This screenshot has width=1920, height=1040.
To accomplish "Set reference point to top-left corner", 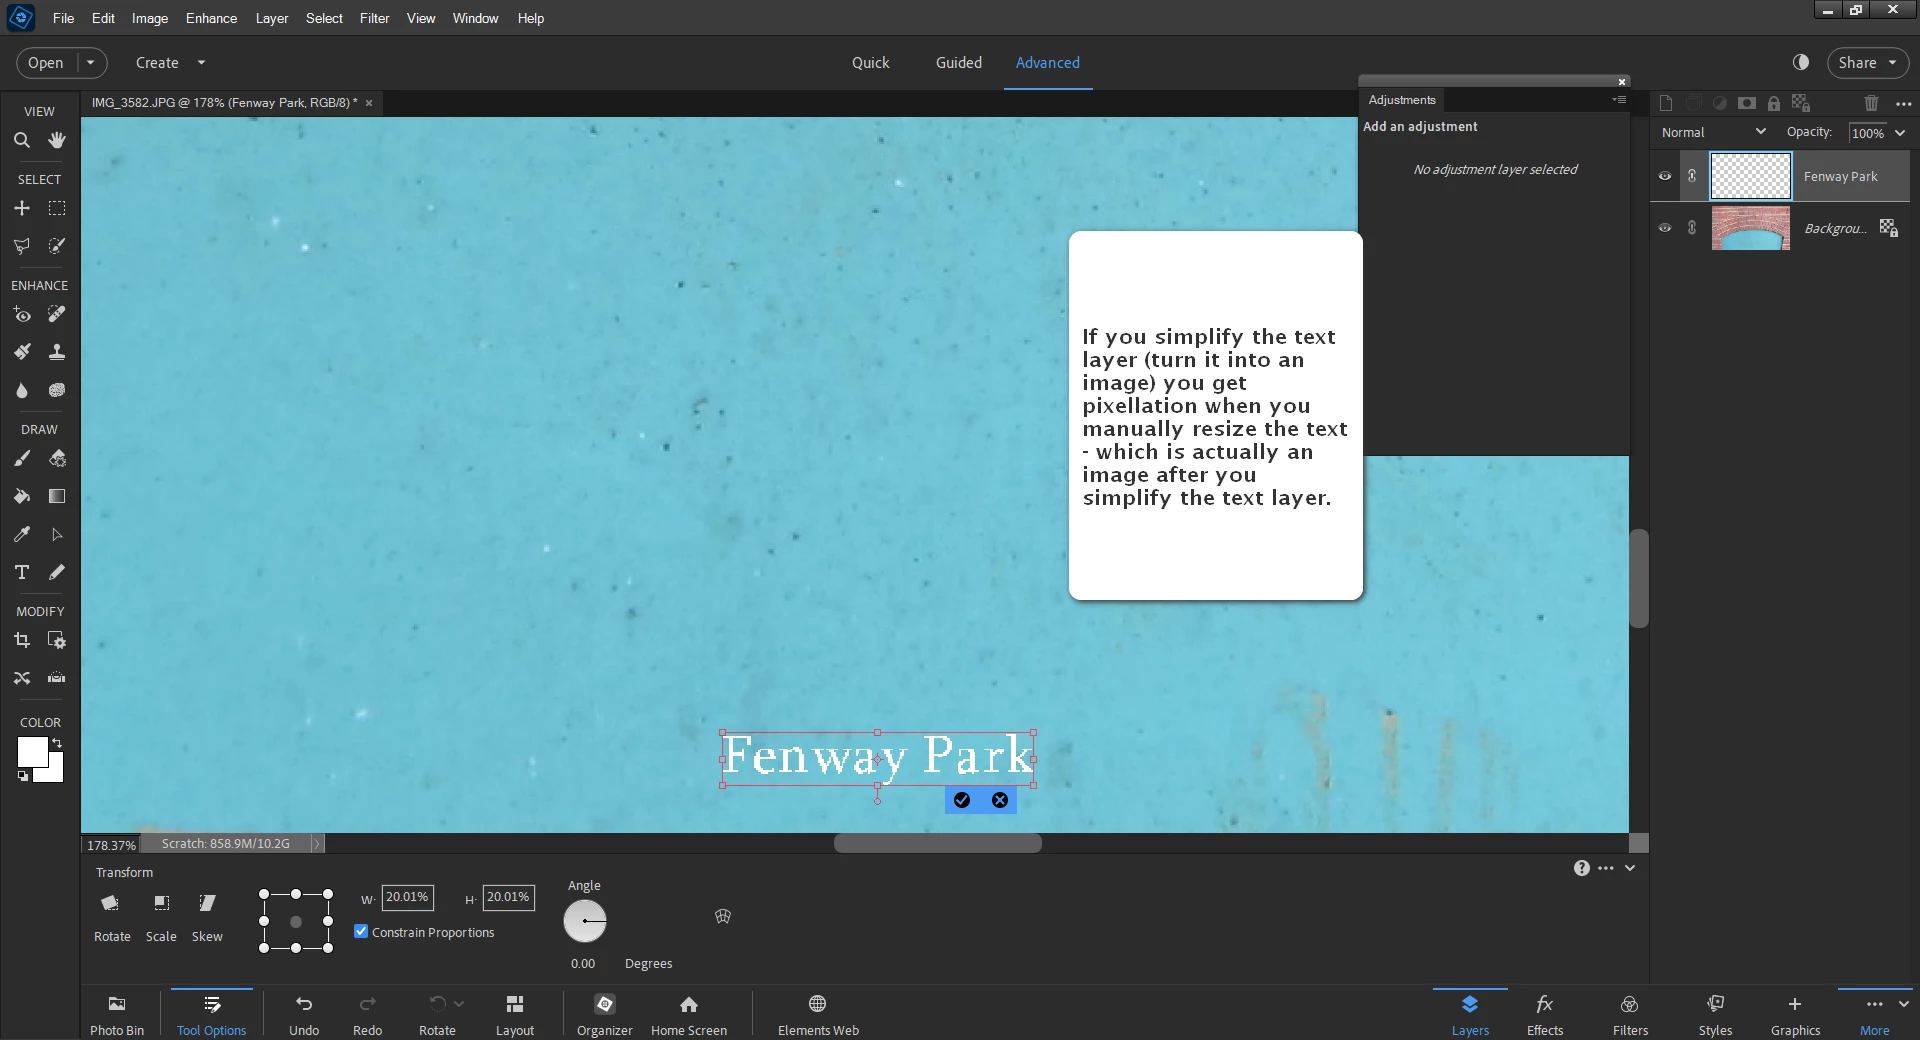I will click(x=264, y=893).
